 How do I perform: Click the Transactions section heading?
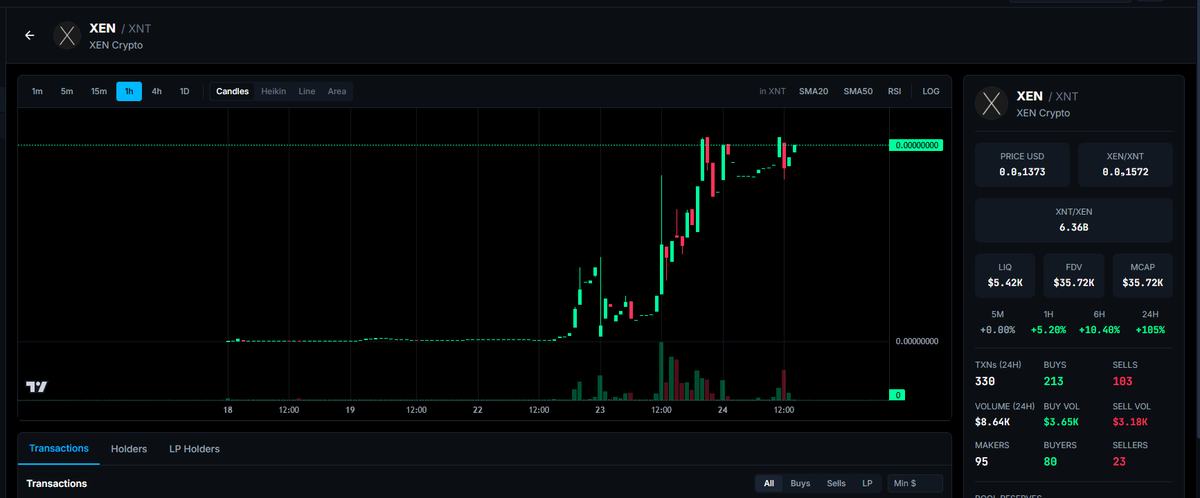click(56, 483)
